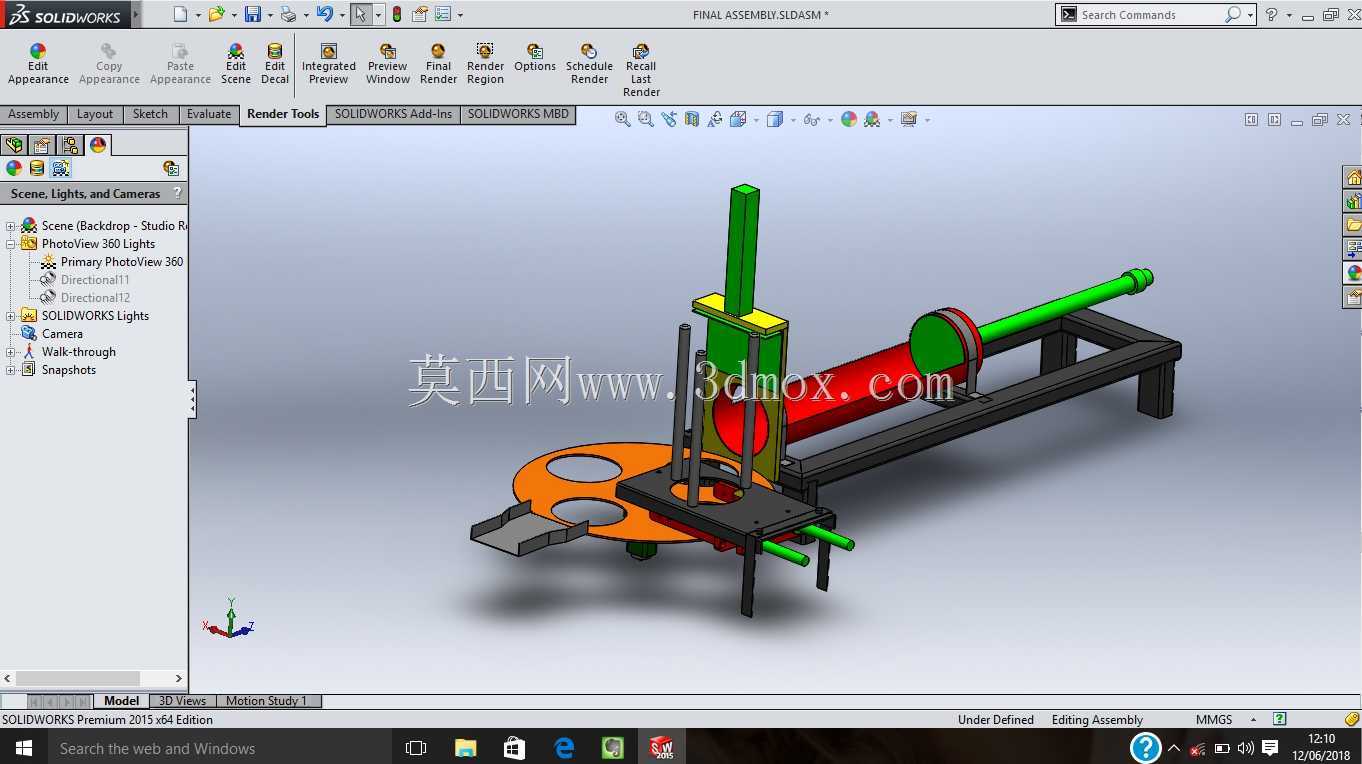Image resolution: width=1362 pixels, height=764 pixels.
Task: Click the Undo arrow icon
Action: point(324,14)
